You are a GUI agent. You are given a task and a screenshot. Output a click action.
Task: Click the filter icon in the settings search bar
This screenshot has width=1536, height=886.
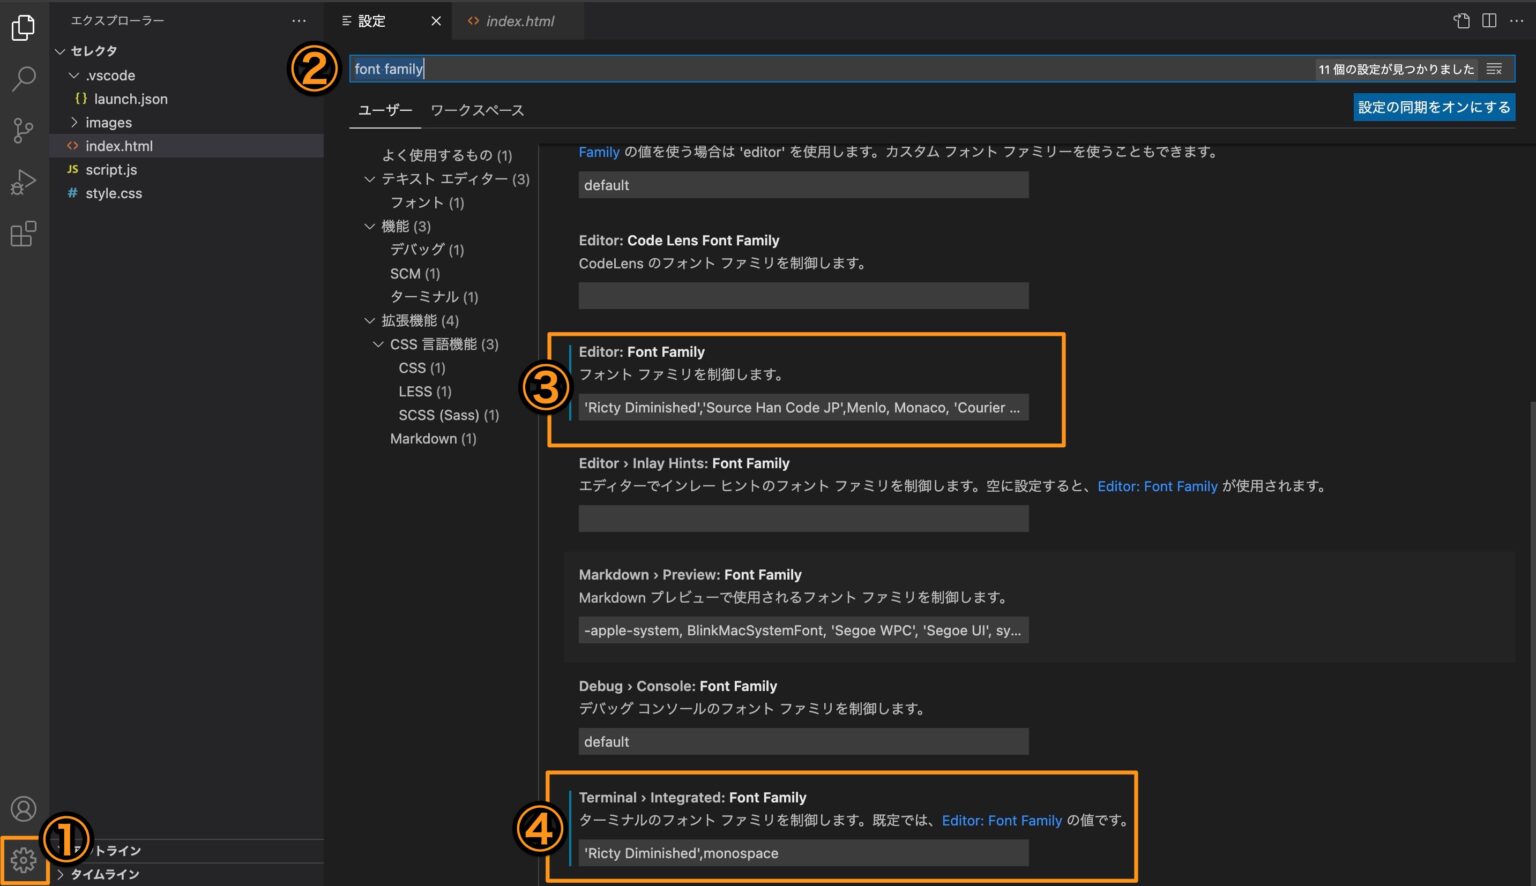click(1494, 69)
